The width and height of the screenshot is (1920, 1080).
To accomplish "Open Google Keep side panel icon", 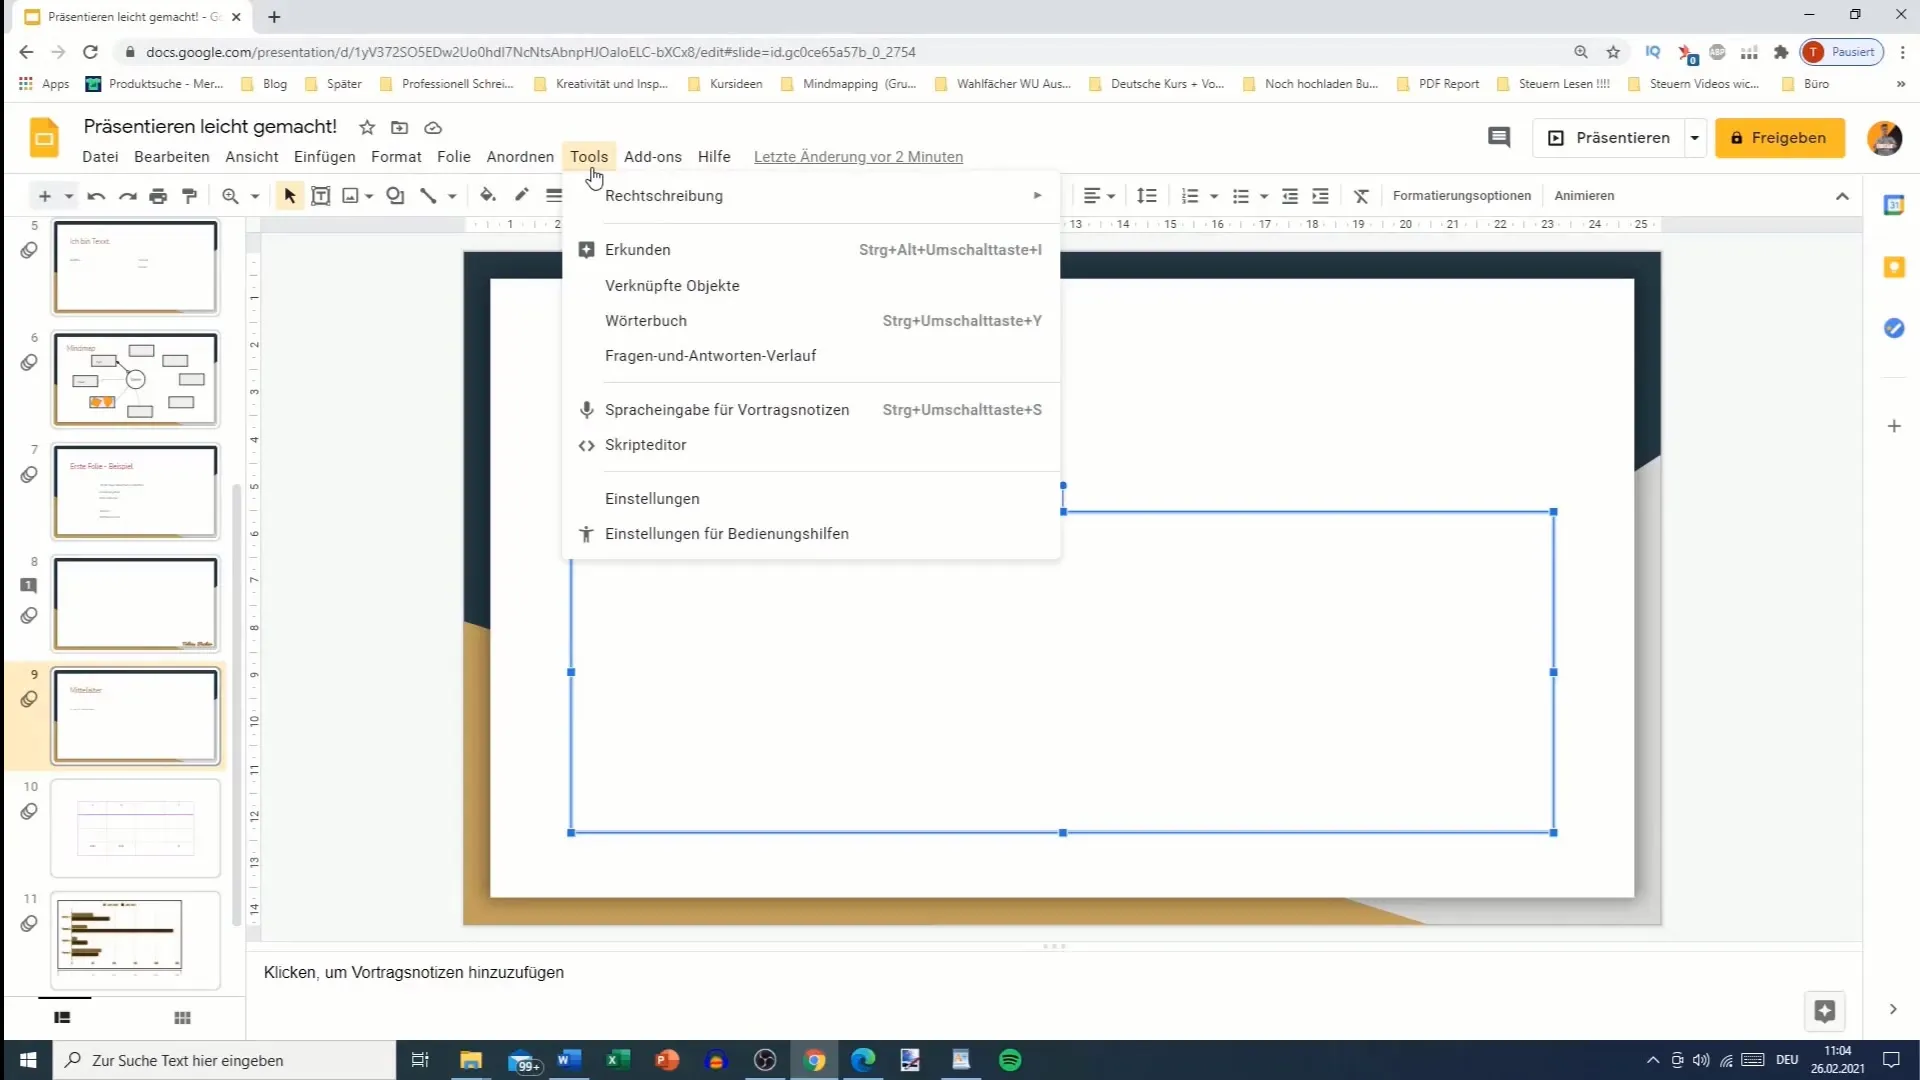I will click(1894, 267).
